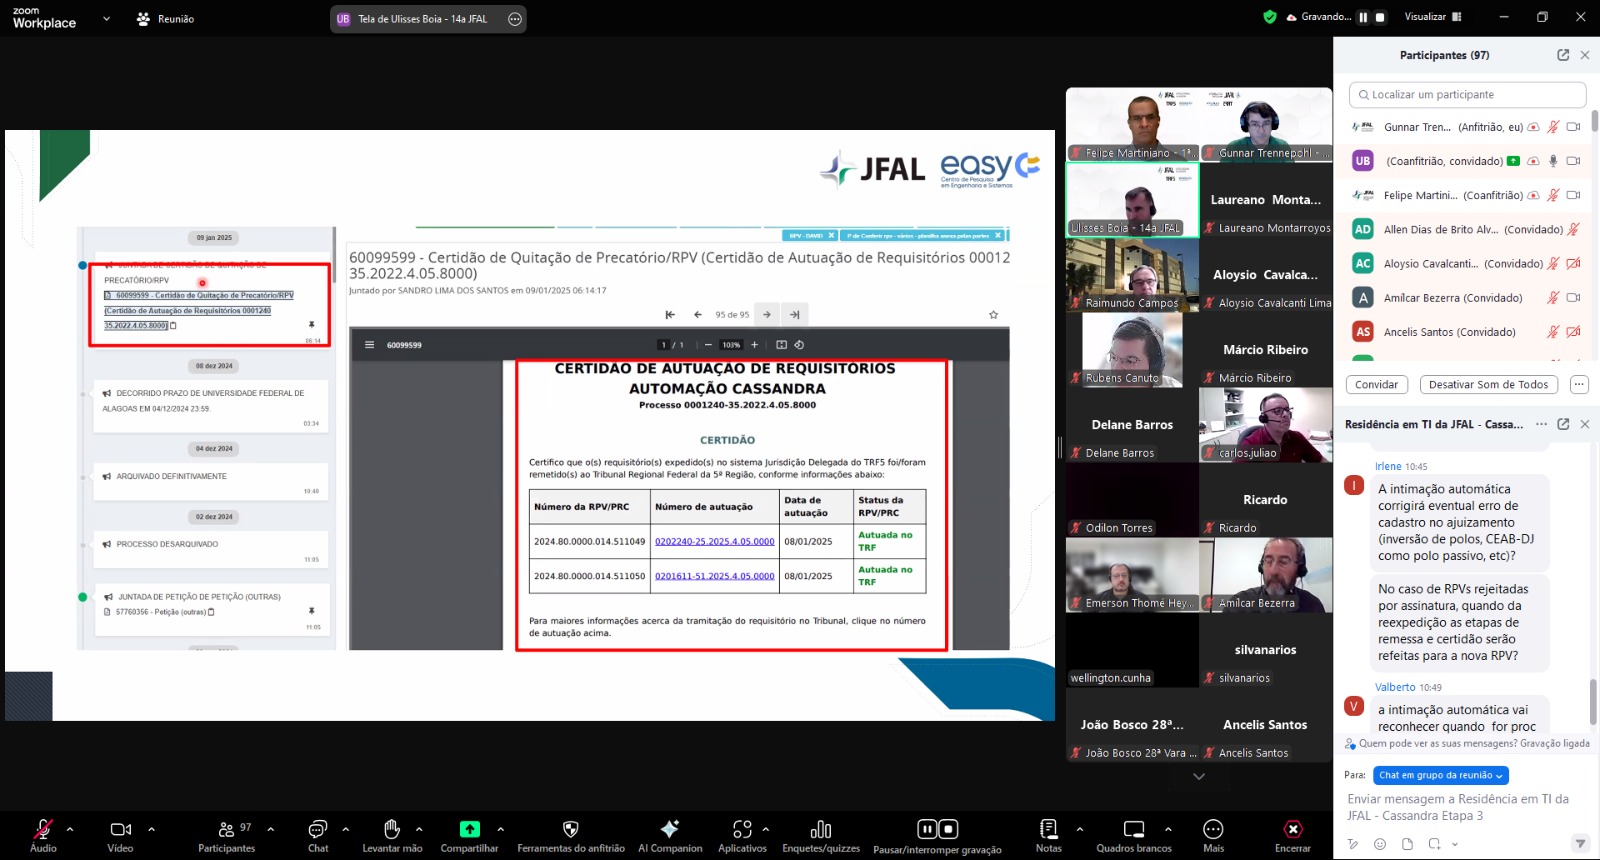Open share options on Tela de Ulisses Boia pill
Screen dimensions: 1600x860
pyautogui.click(x=515, y=19)
